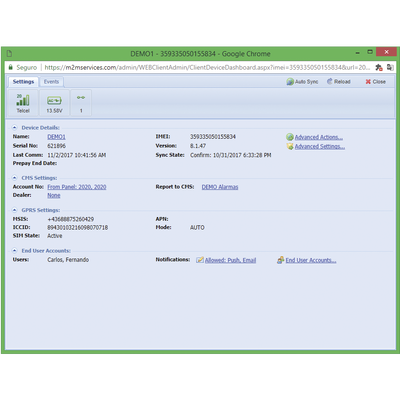Open the From Panel: 2020, 2020 account link
400x400 pixels.
pos(77,187)
